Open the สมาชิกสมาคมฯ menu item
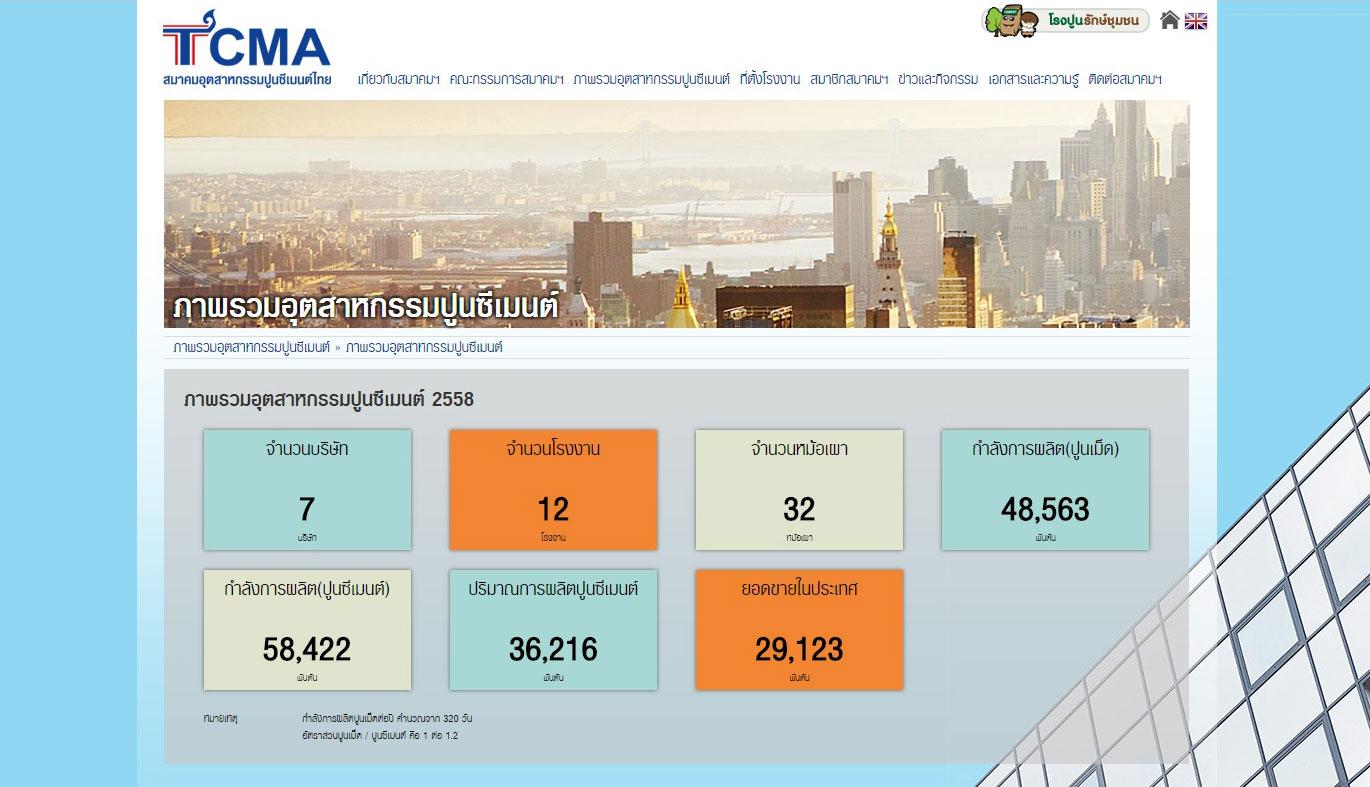The height and width of the screenshot is (787, 1370). click(x=849, y=79)
